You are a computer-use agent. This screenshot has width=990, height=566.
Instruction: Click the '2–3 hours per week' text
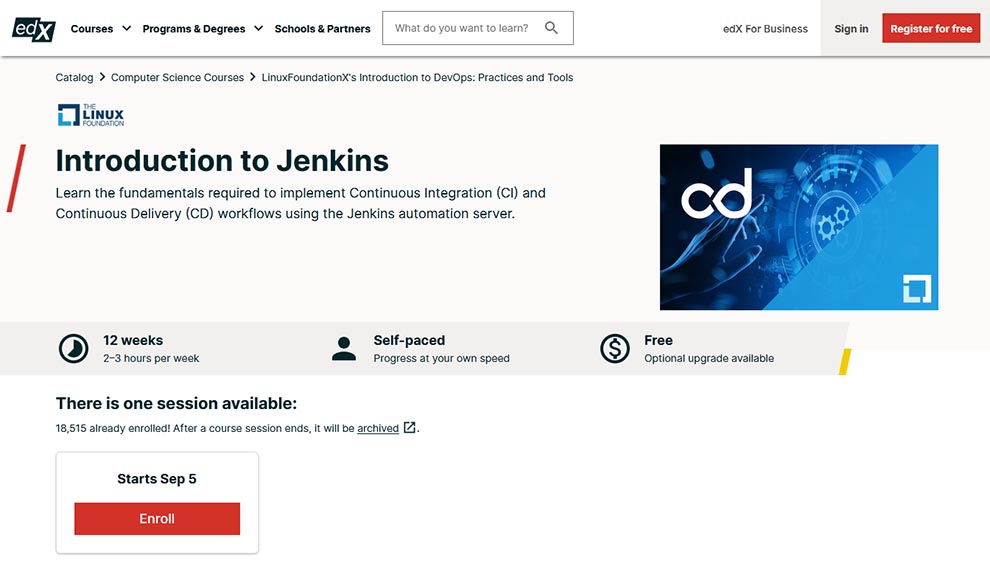tap(151, 358)
